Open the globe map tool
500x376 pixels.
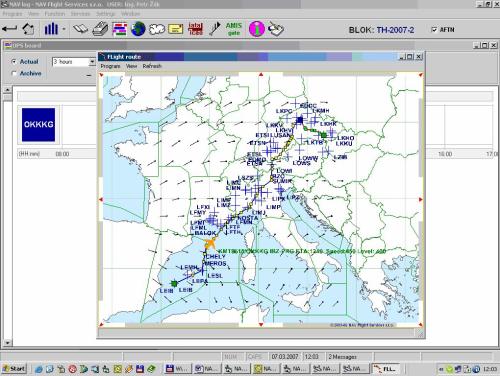click(x=138, y=29)
